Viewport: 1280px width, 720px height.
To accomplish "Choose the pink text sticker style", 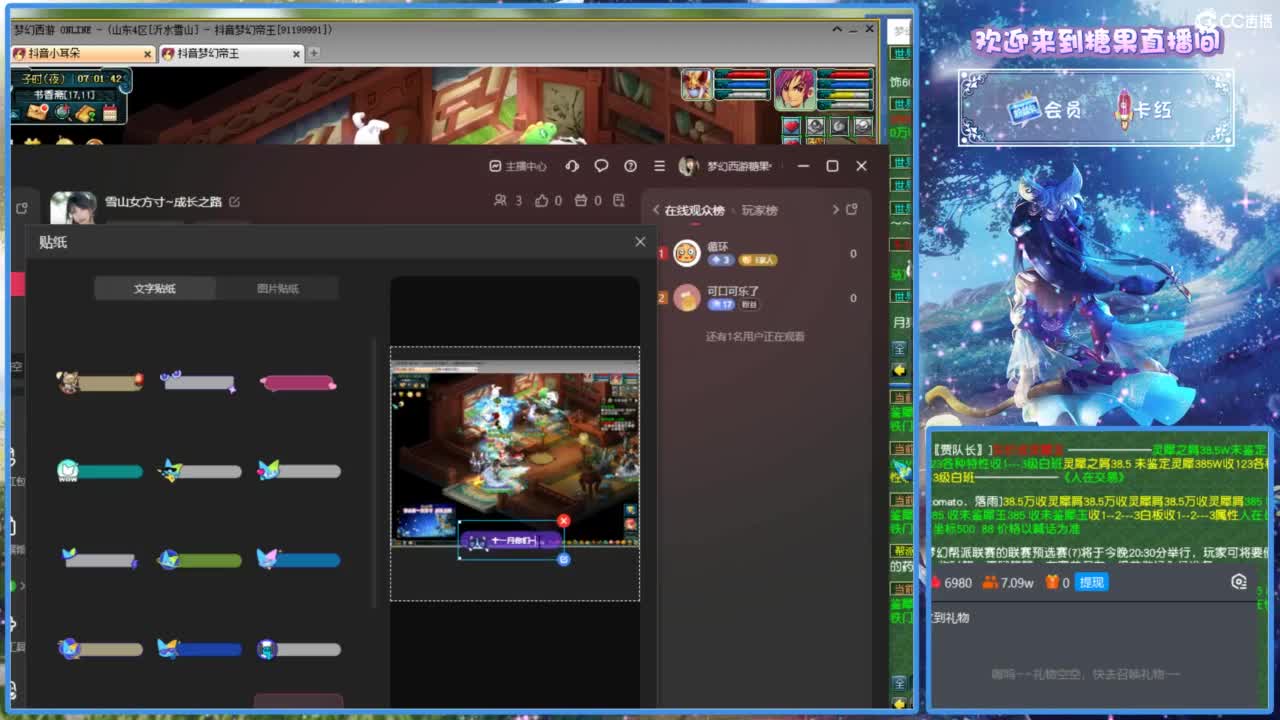I will [298, 382].
